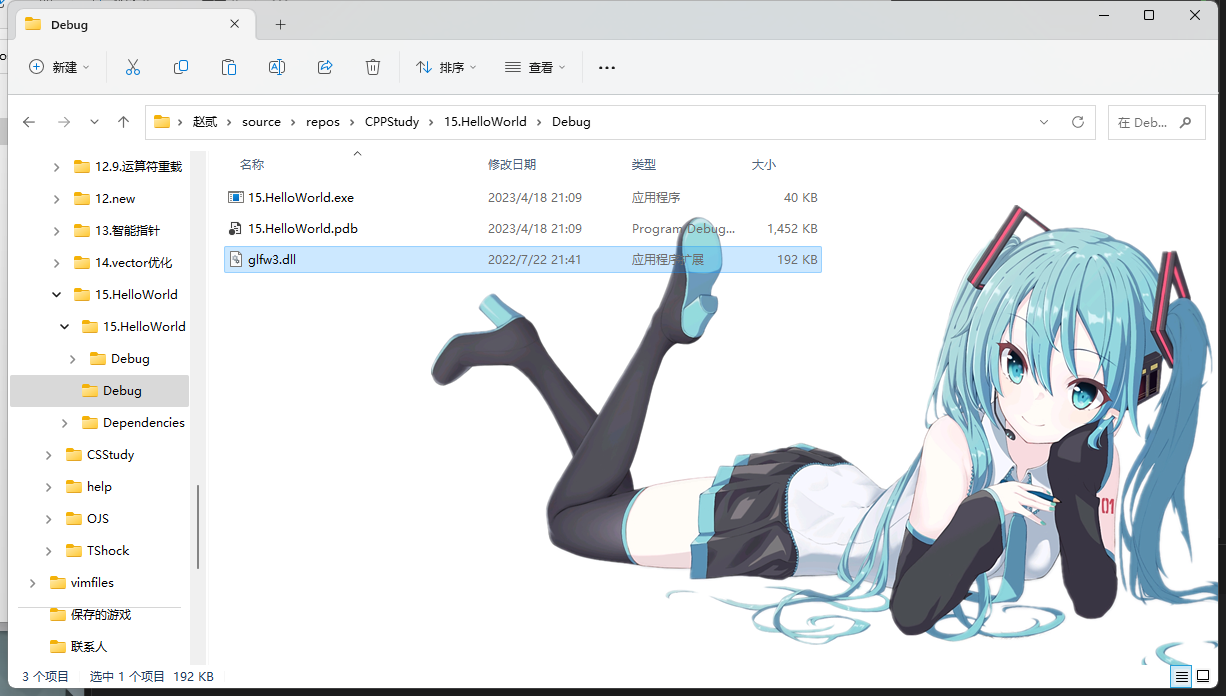Open the address bar history dropdown arrow

[x=1045, y=122]
